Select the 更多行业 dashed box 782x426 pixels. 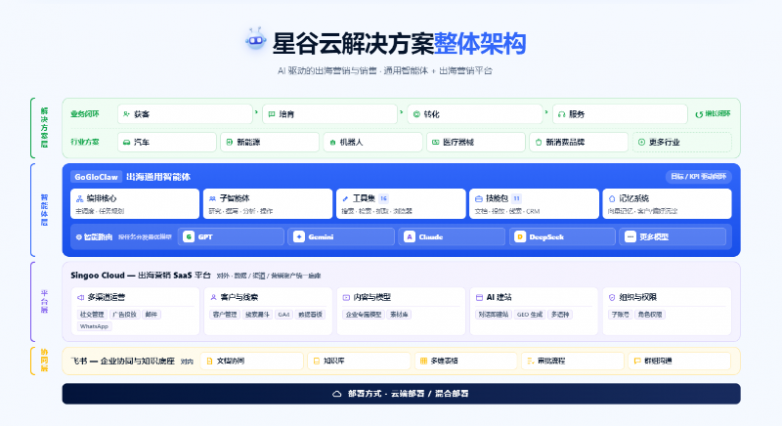[x=682, y=142]
